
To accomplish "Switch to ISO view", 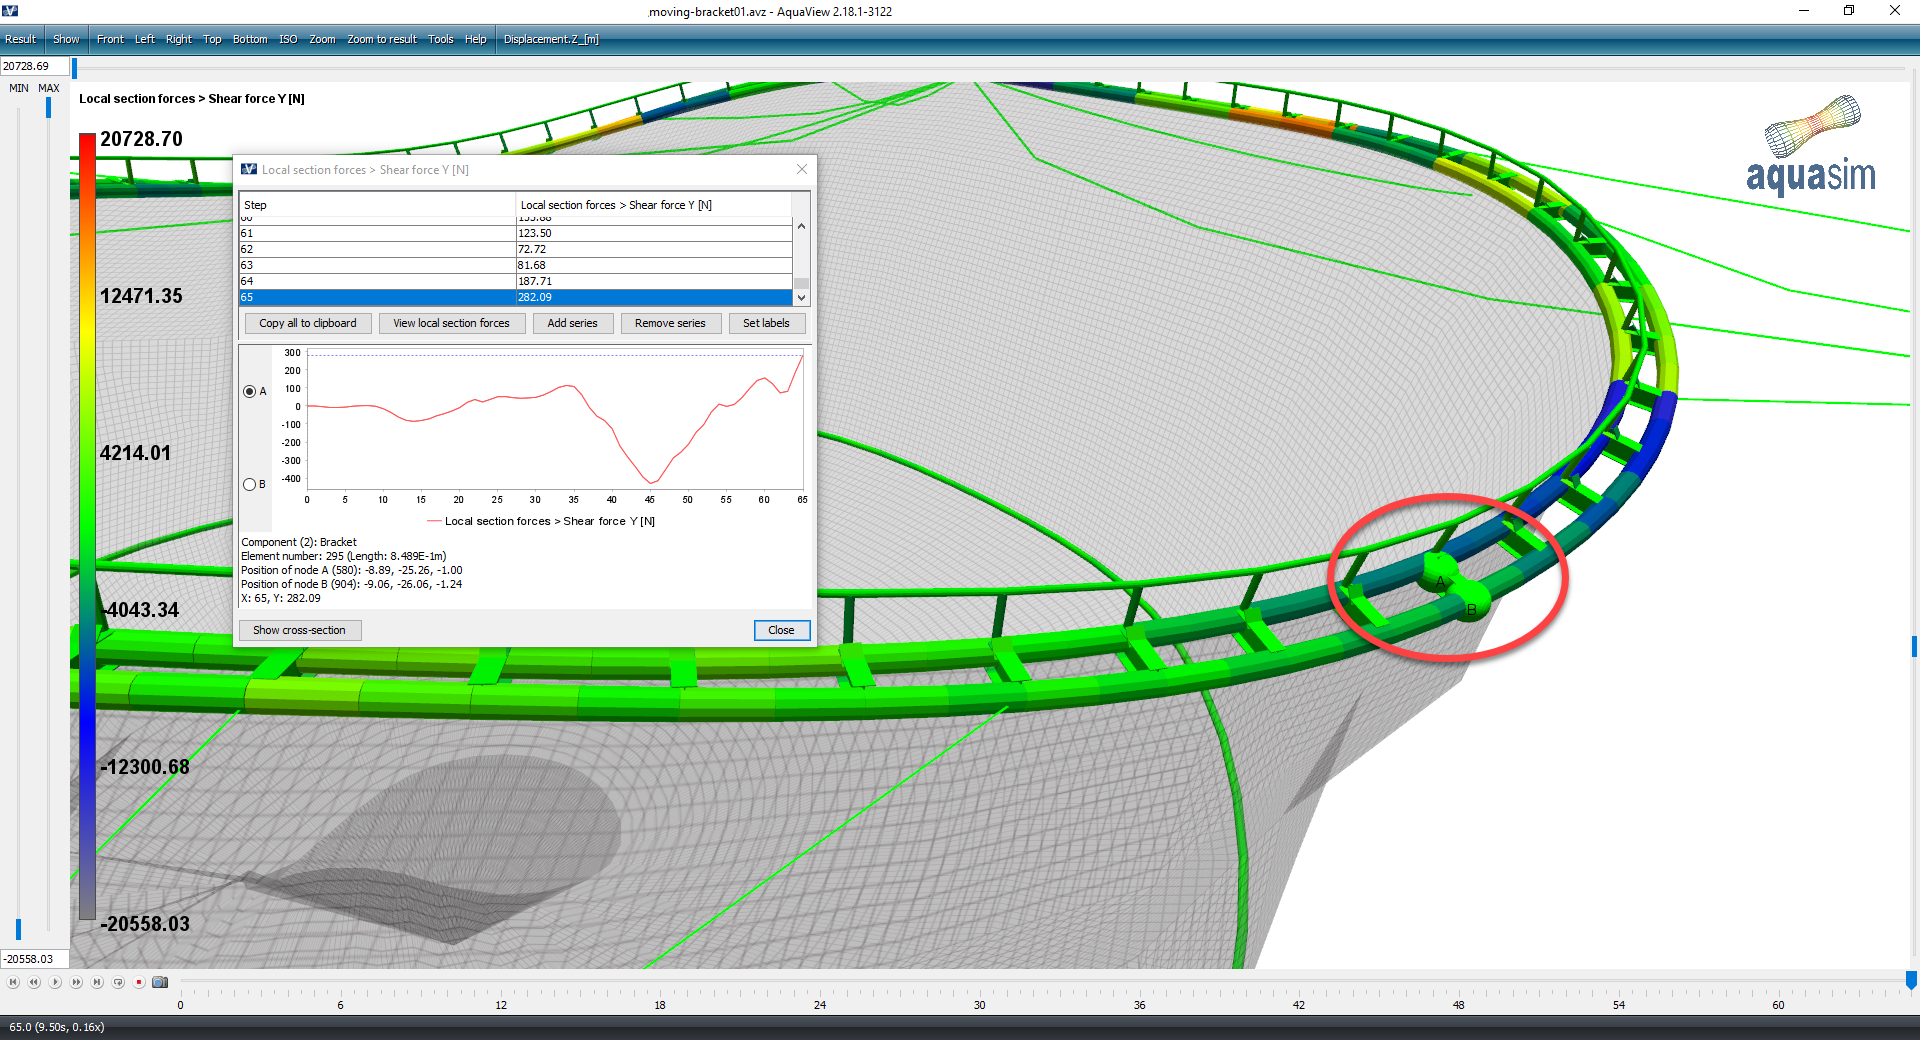I will (288, 39).
